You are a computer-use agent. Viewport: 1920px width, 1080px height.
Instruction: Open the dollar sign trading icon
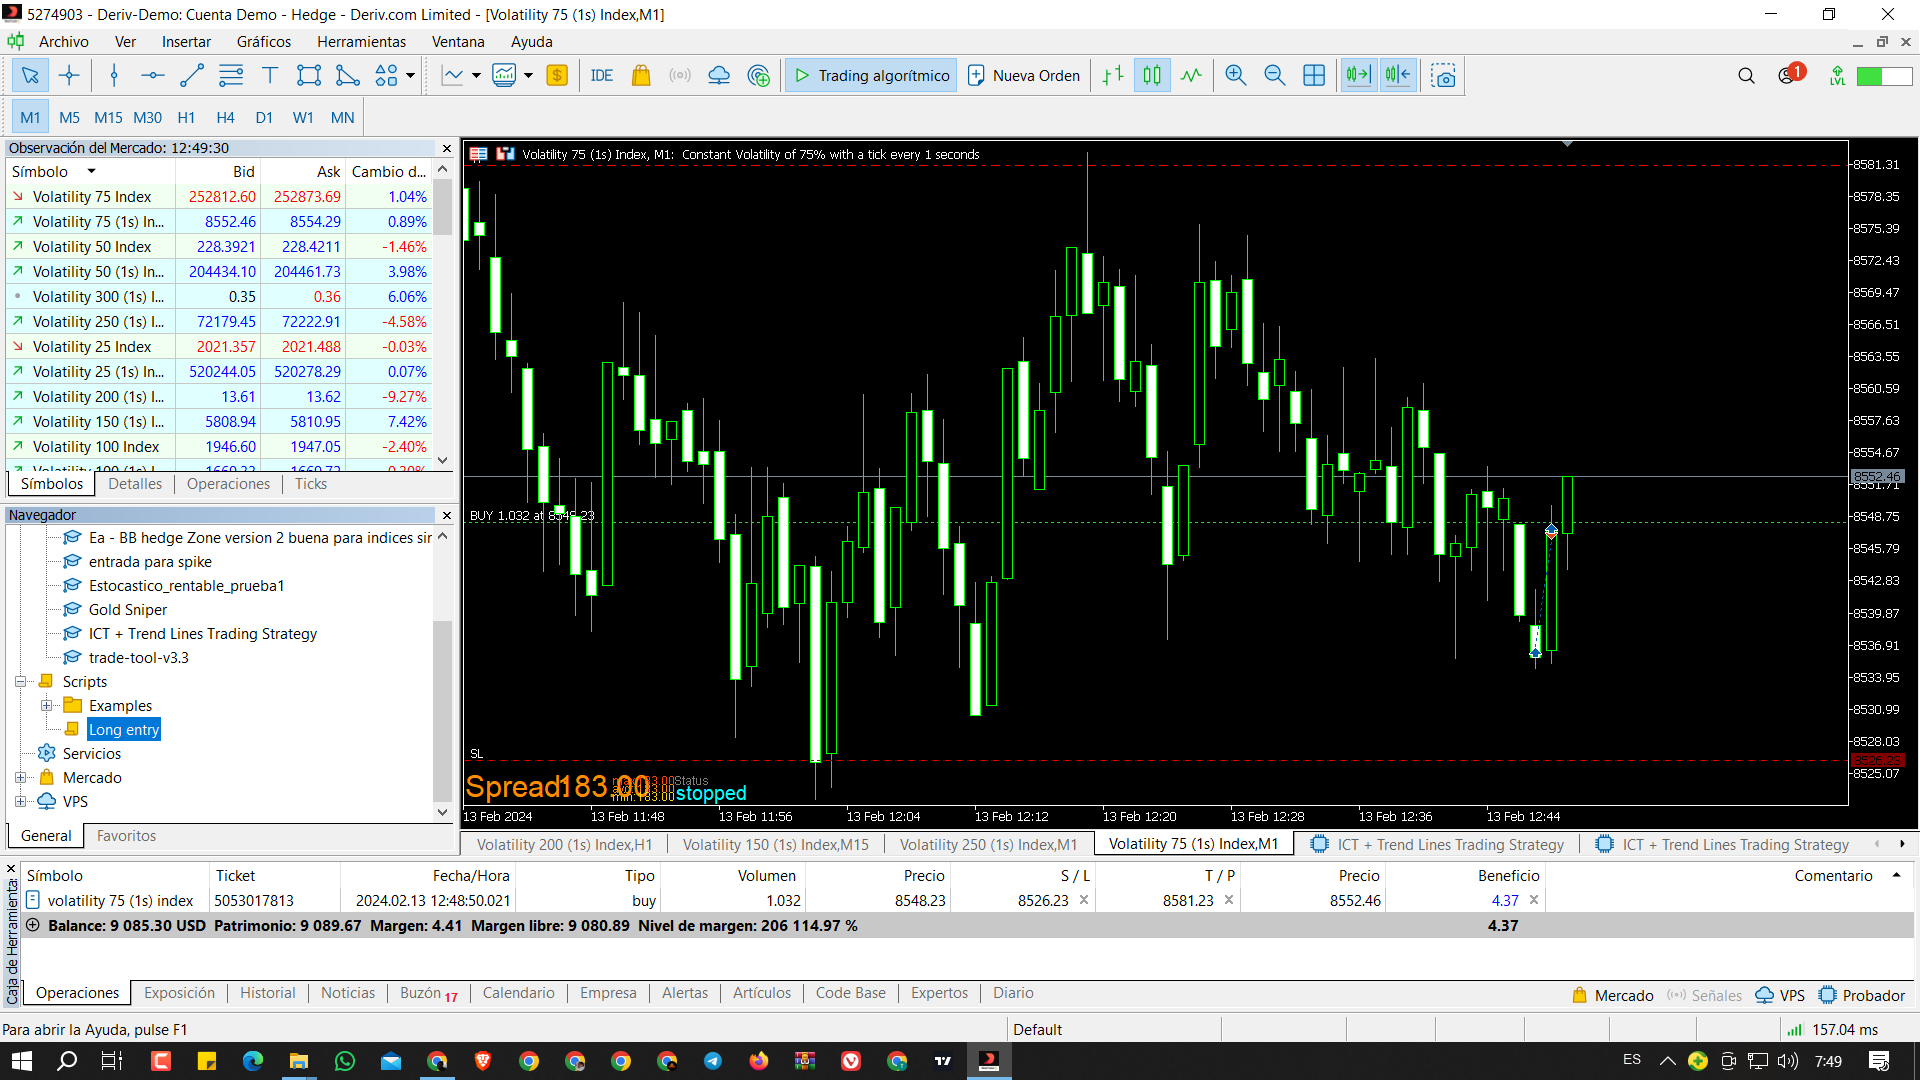(x=557, y=76)
